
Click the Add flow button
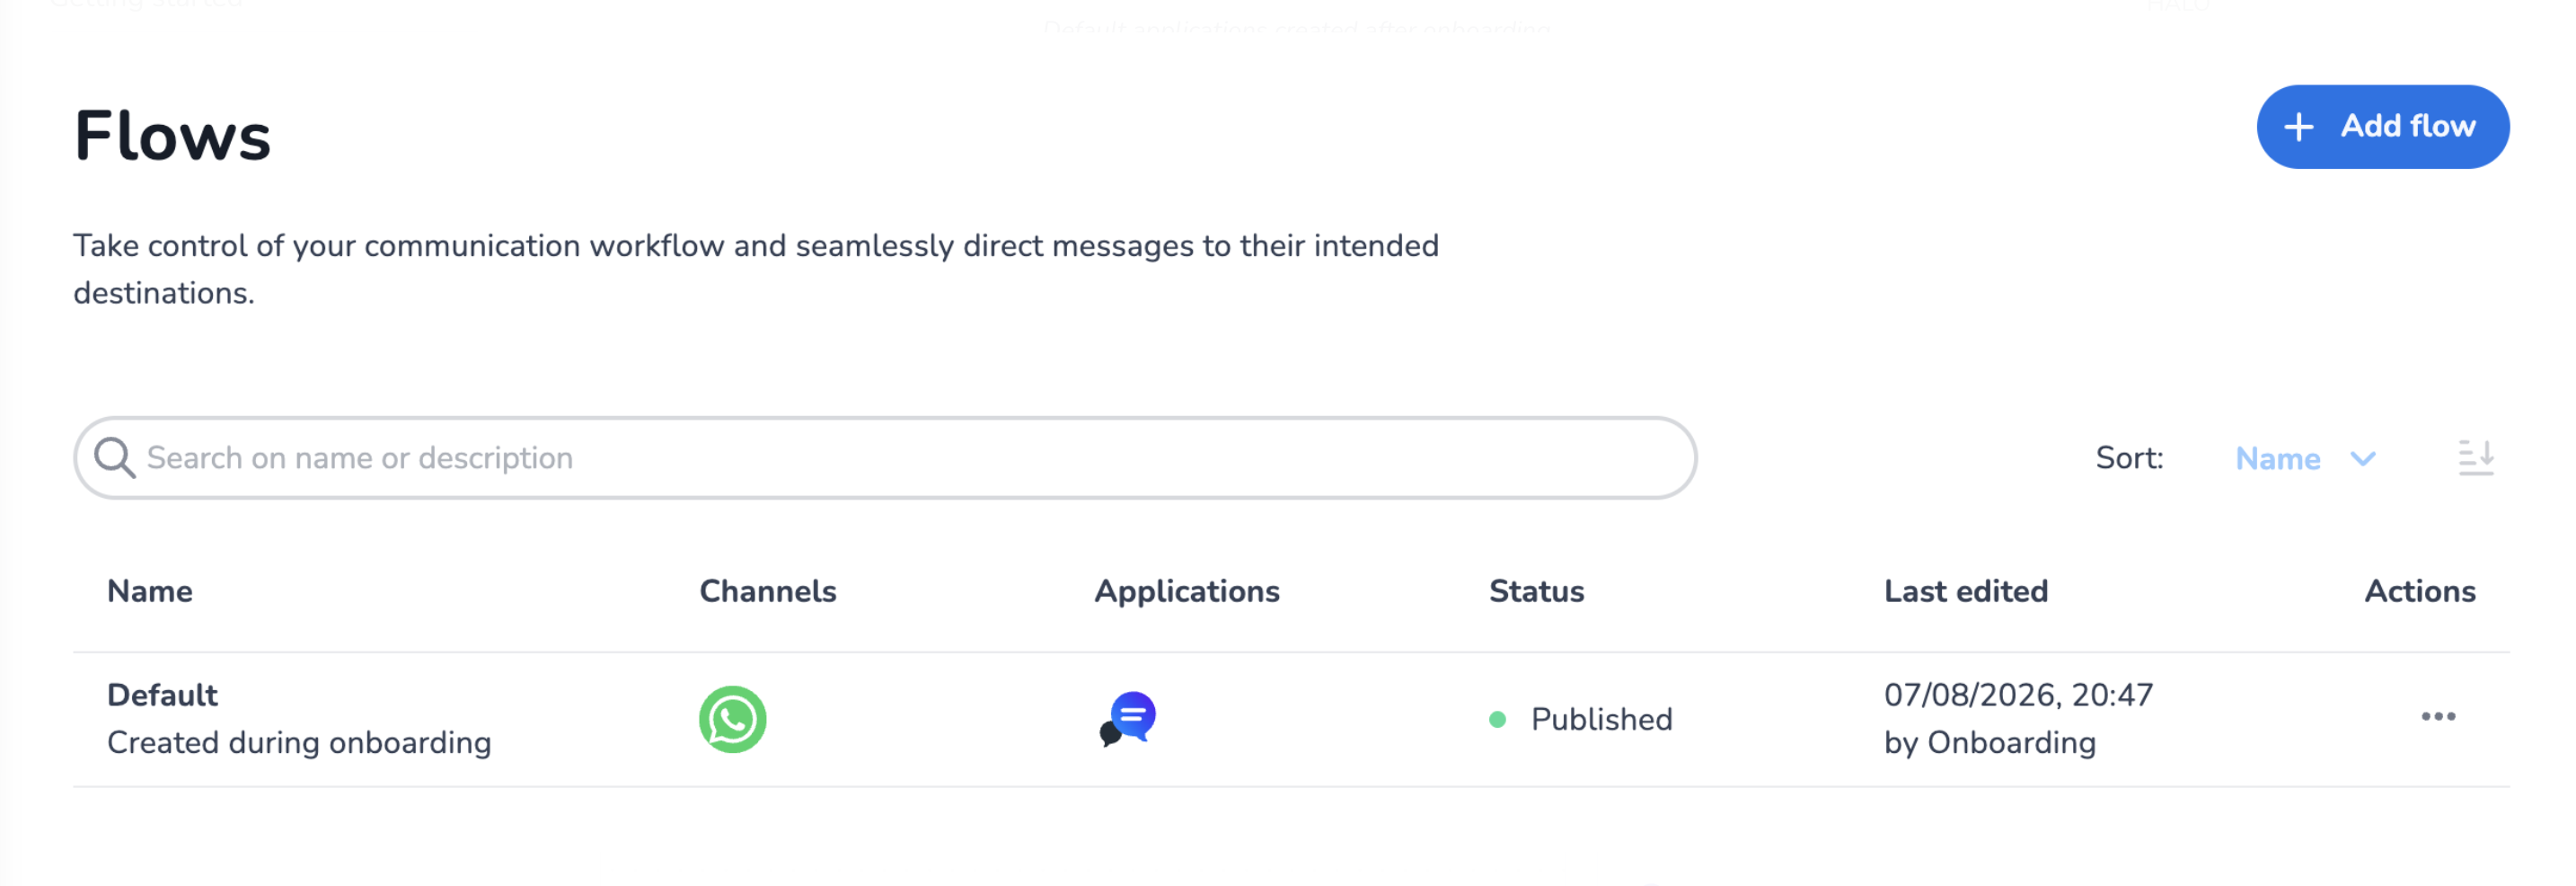tap(2382, 127)
